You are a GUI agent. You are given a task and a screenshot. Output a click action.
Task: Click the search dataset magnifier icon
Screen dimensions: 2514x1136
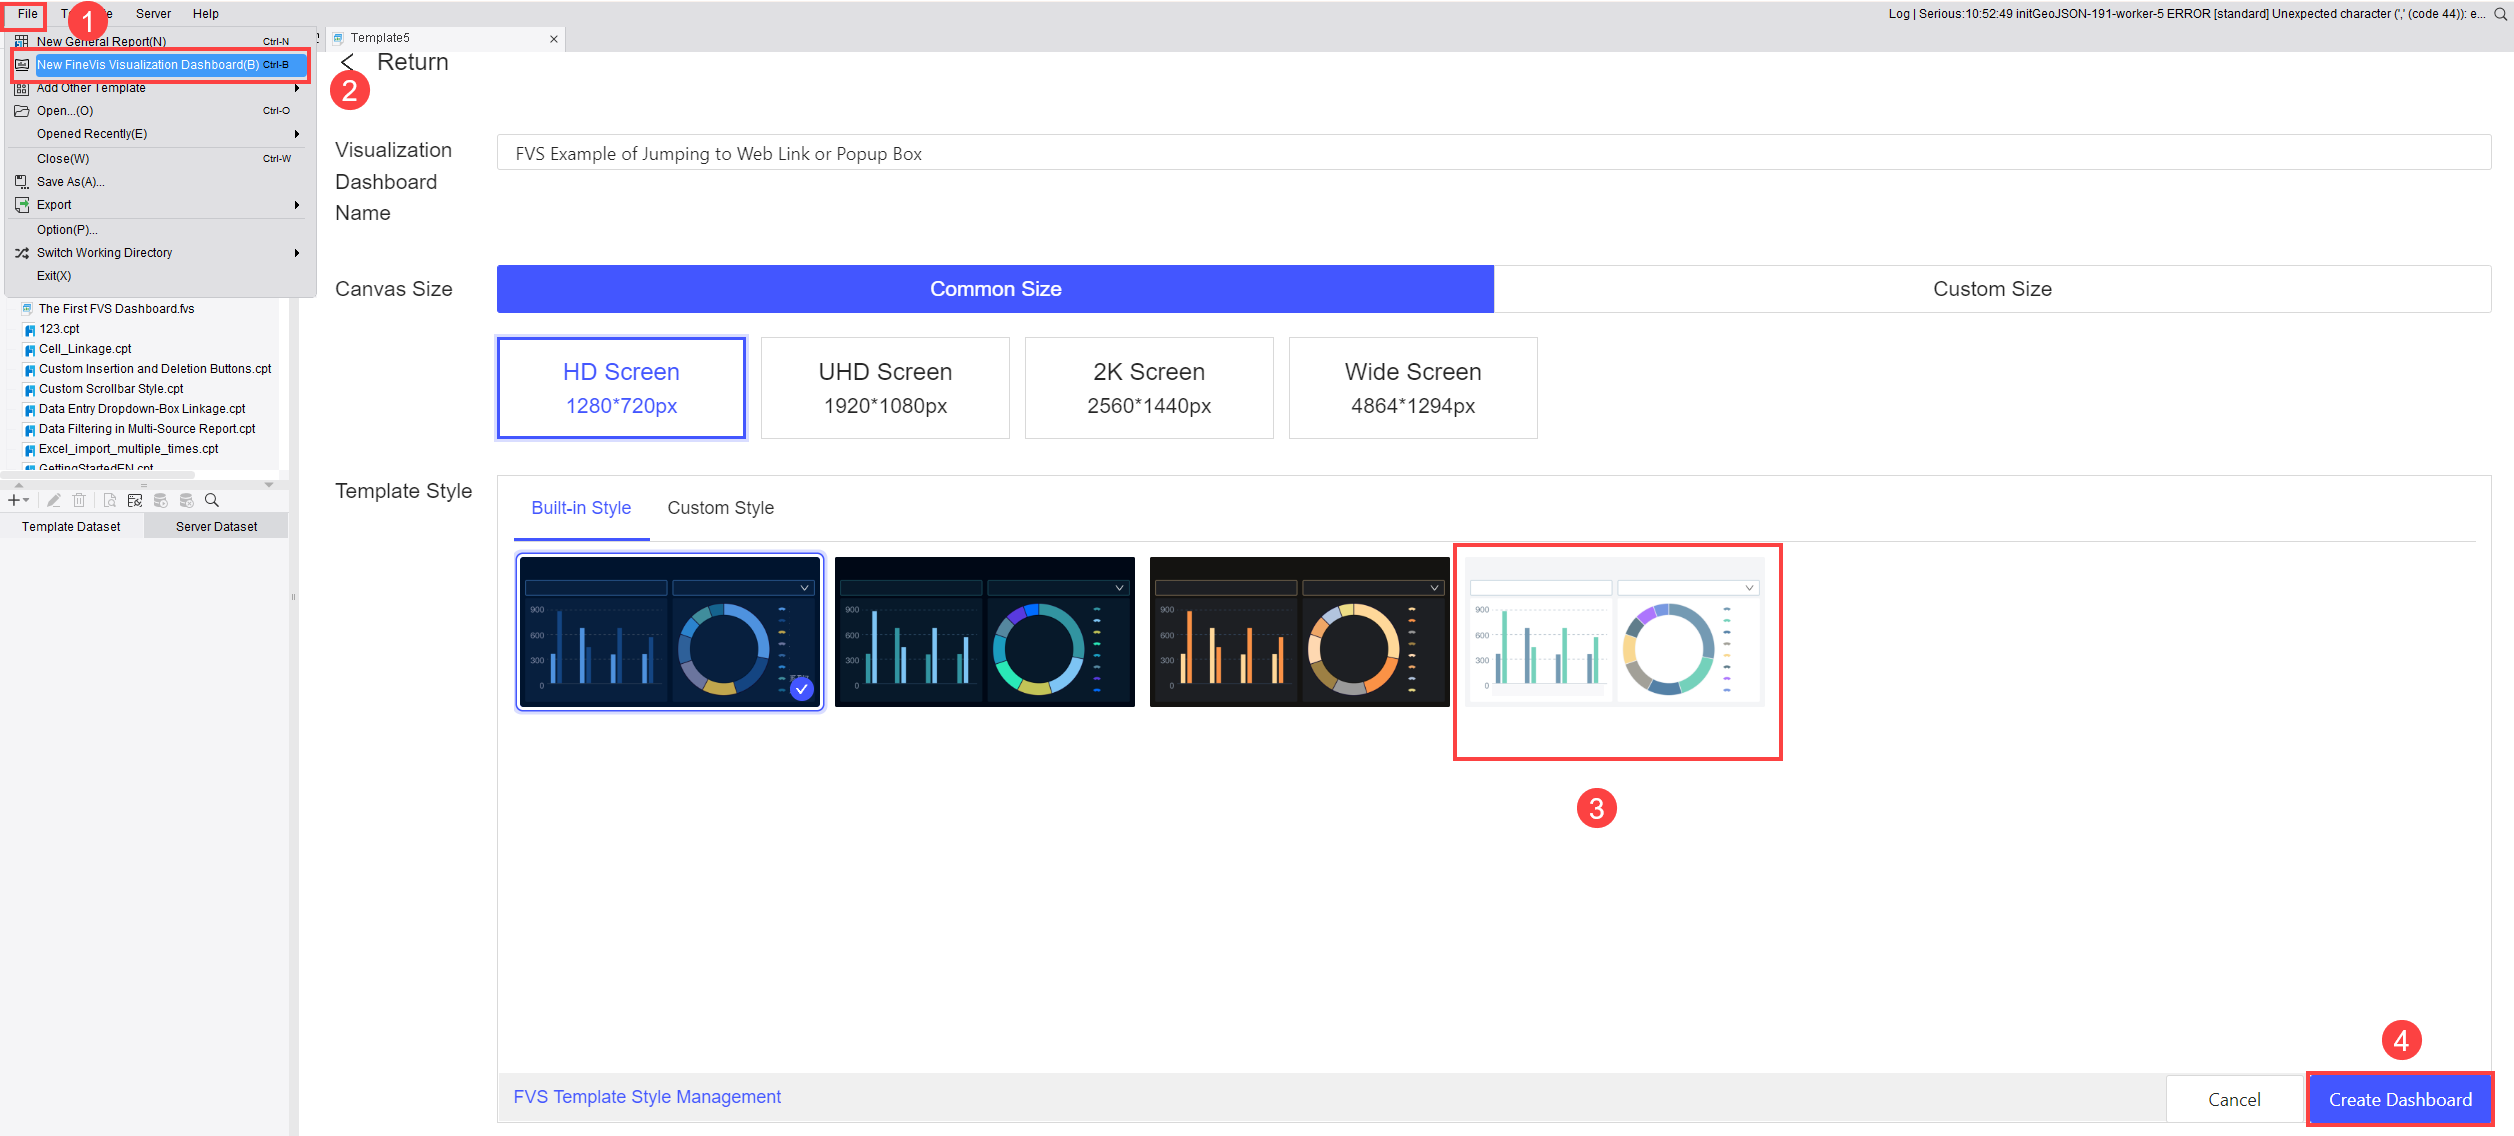click(212, 500)
